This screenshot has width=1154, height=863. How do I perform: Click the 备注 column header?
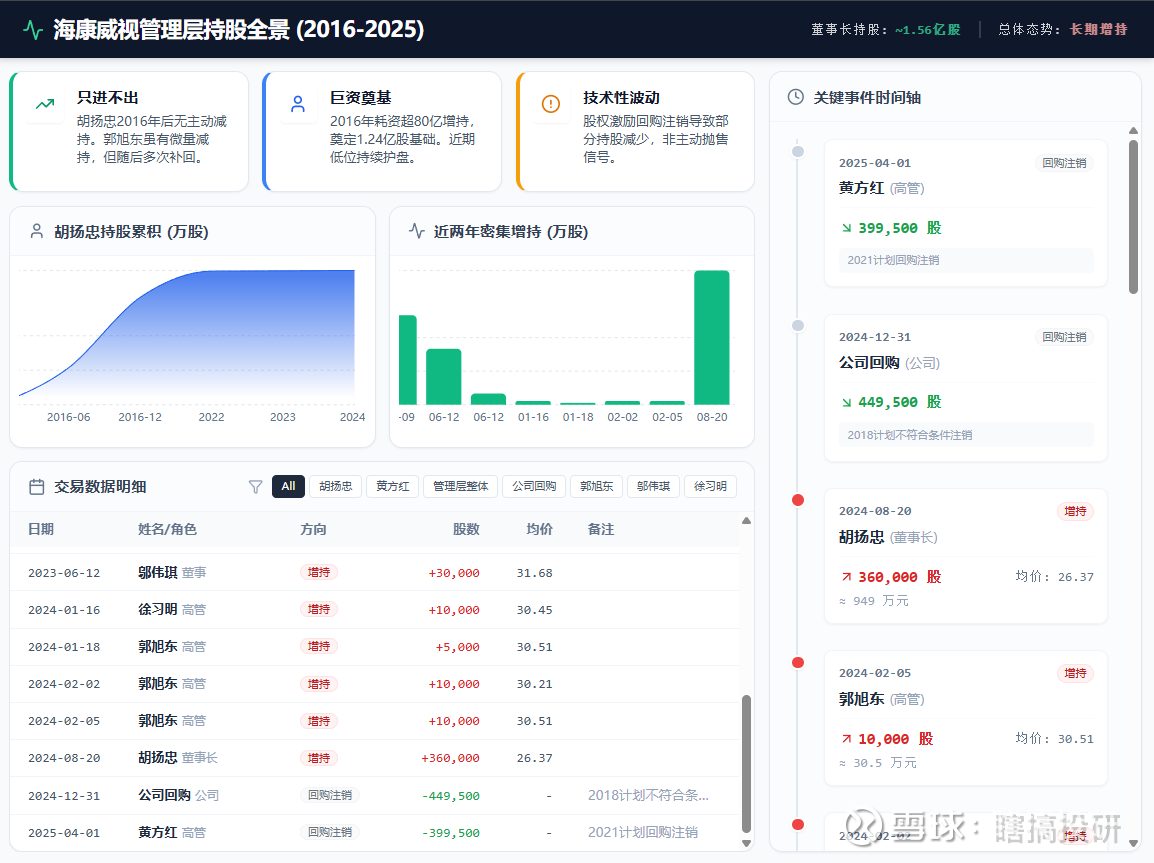[601, 529]
